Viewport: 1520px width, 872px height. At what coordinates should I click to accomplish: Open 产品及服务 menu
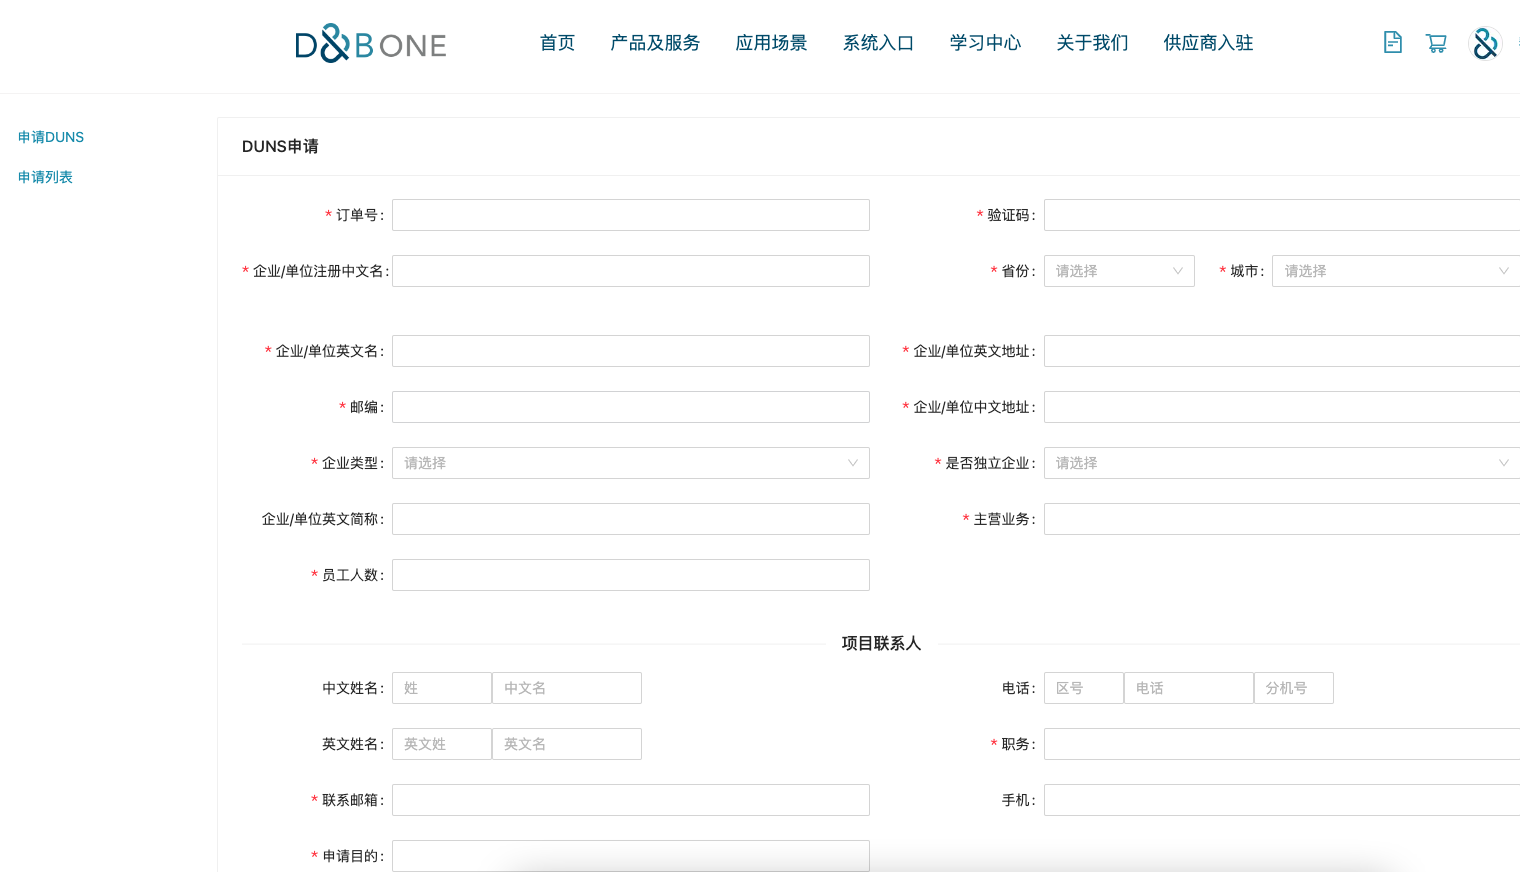(655, 43)
